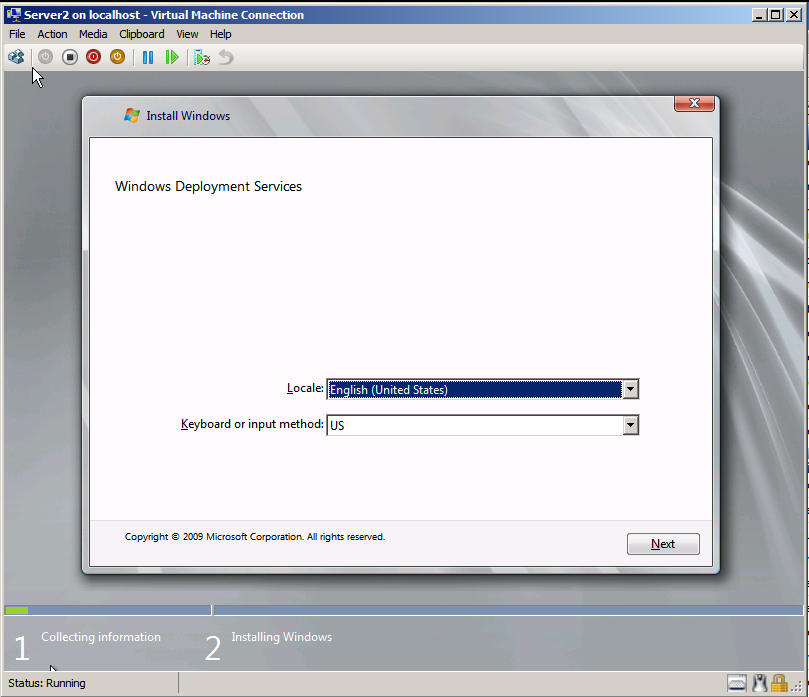Shut down the VM with the red icon
The height and width of the screenshot is (697, 809).
pyautogui.click(x=93, y=57)
